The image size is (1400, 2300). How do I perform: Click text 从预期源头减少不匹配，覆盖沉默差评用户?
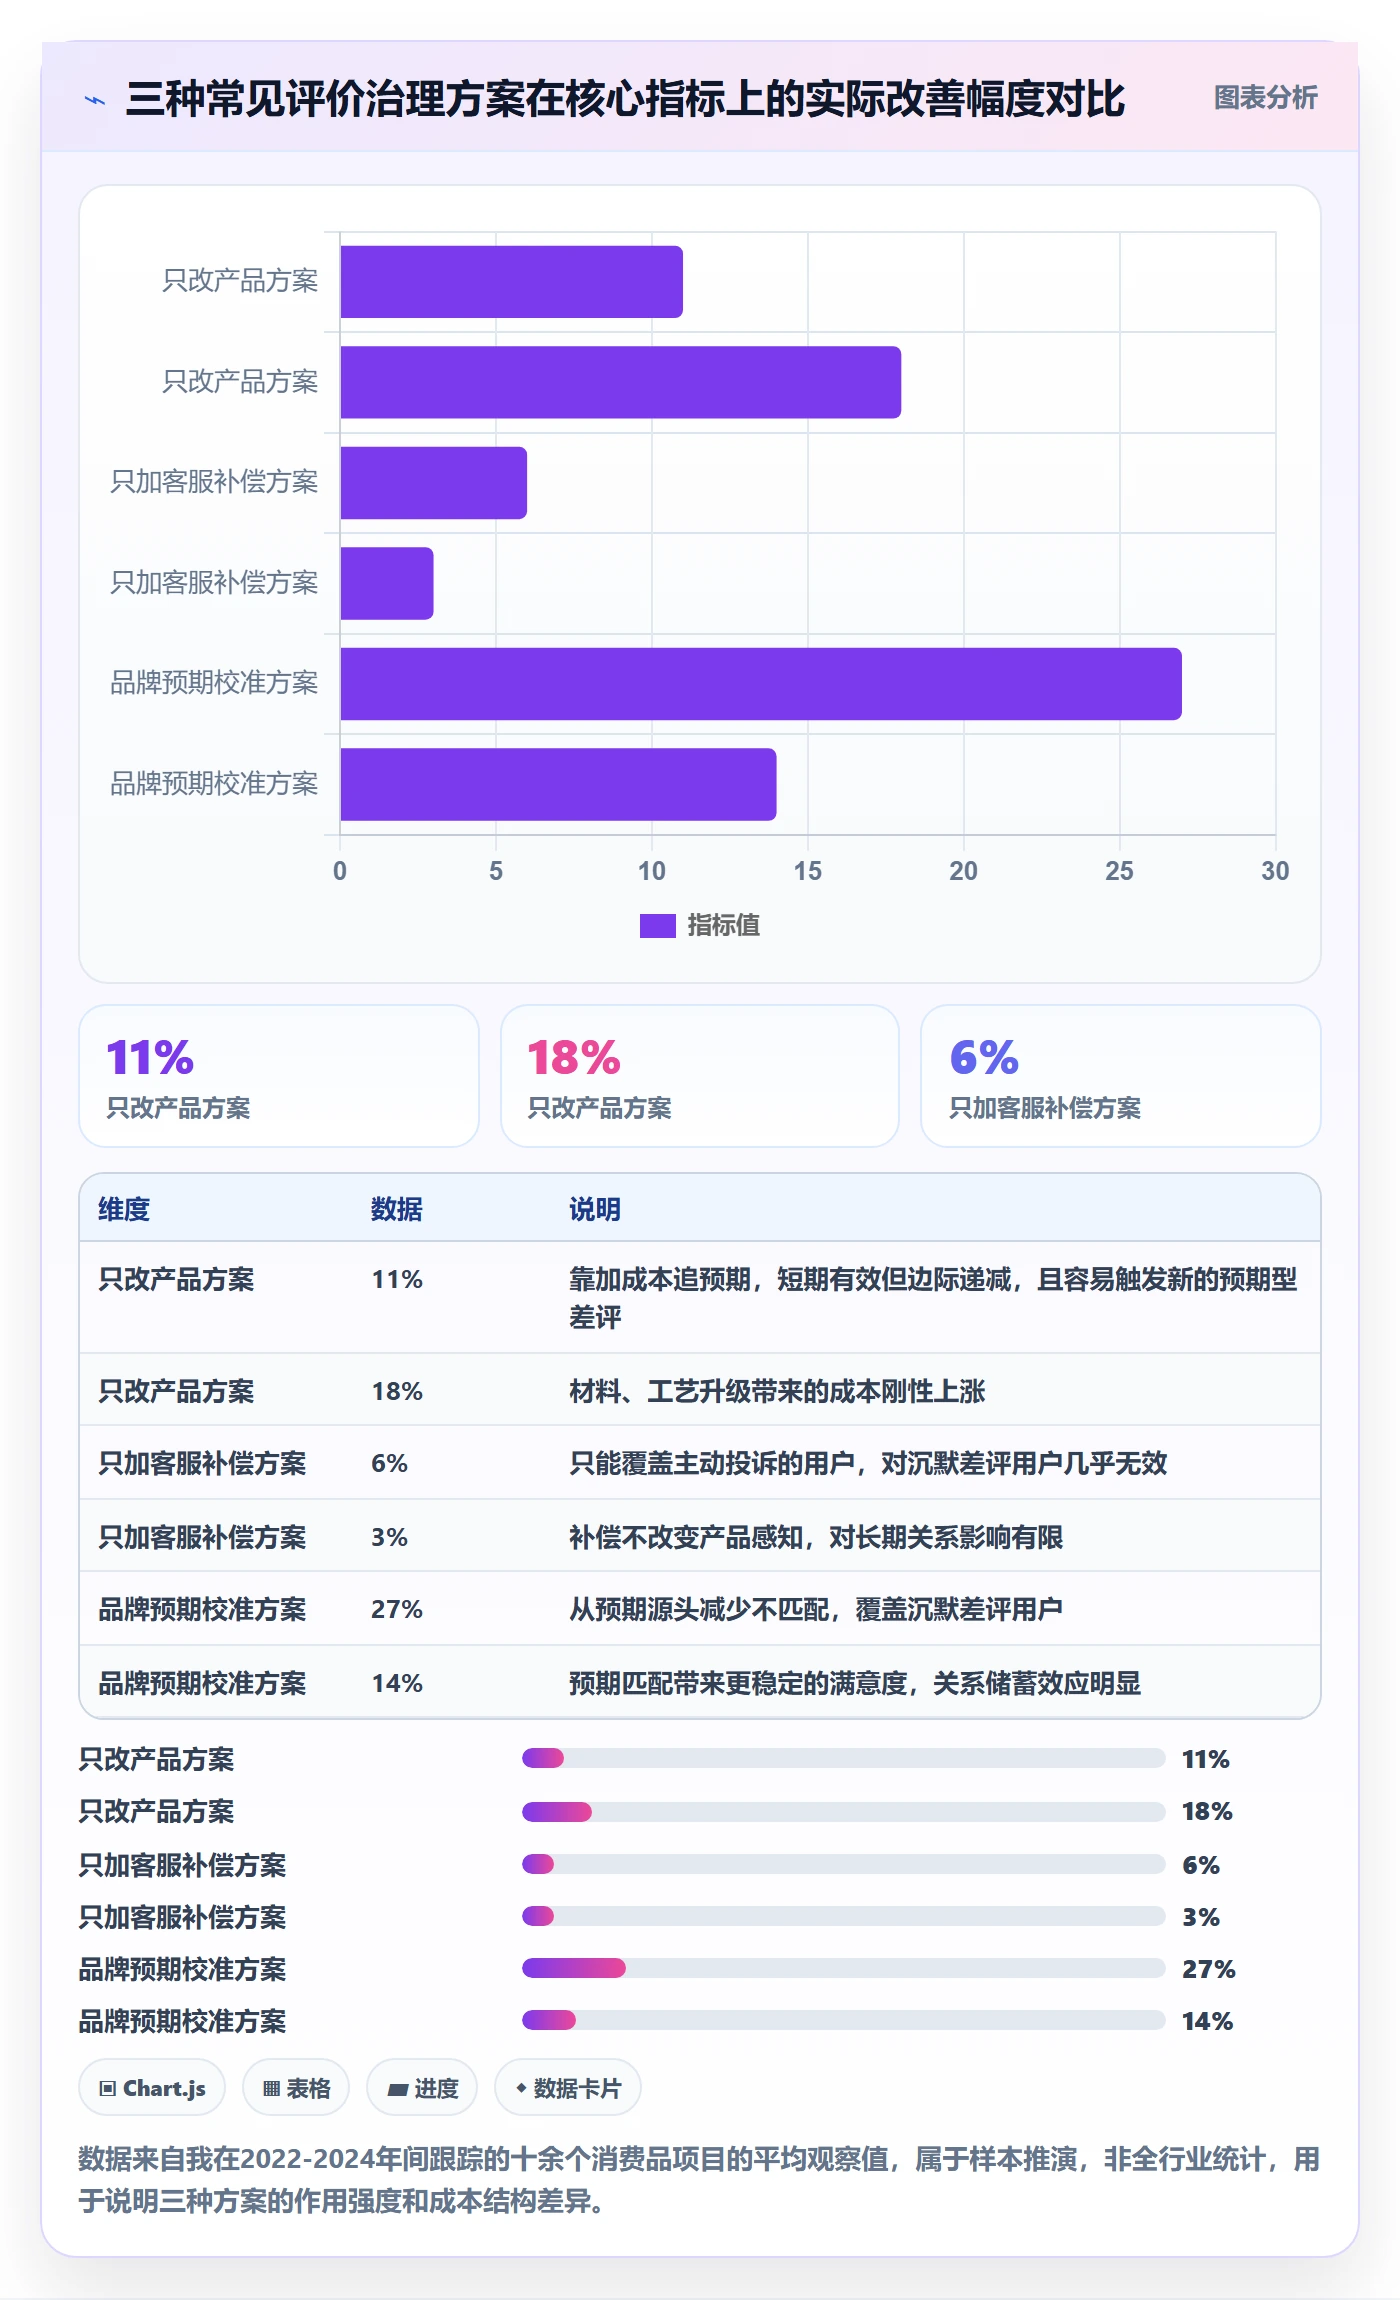click(816, 1609)
